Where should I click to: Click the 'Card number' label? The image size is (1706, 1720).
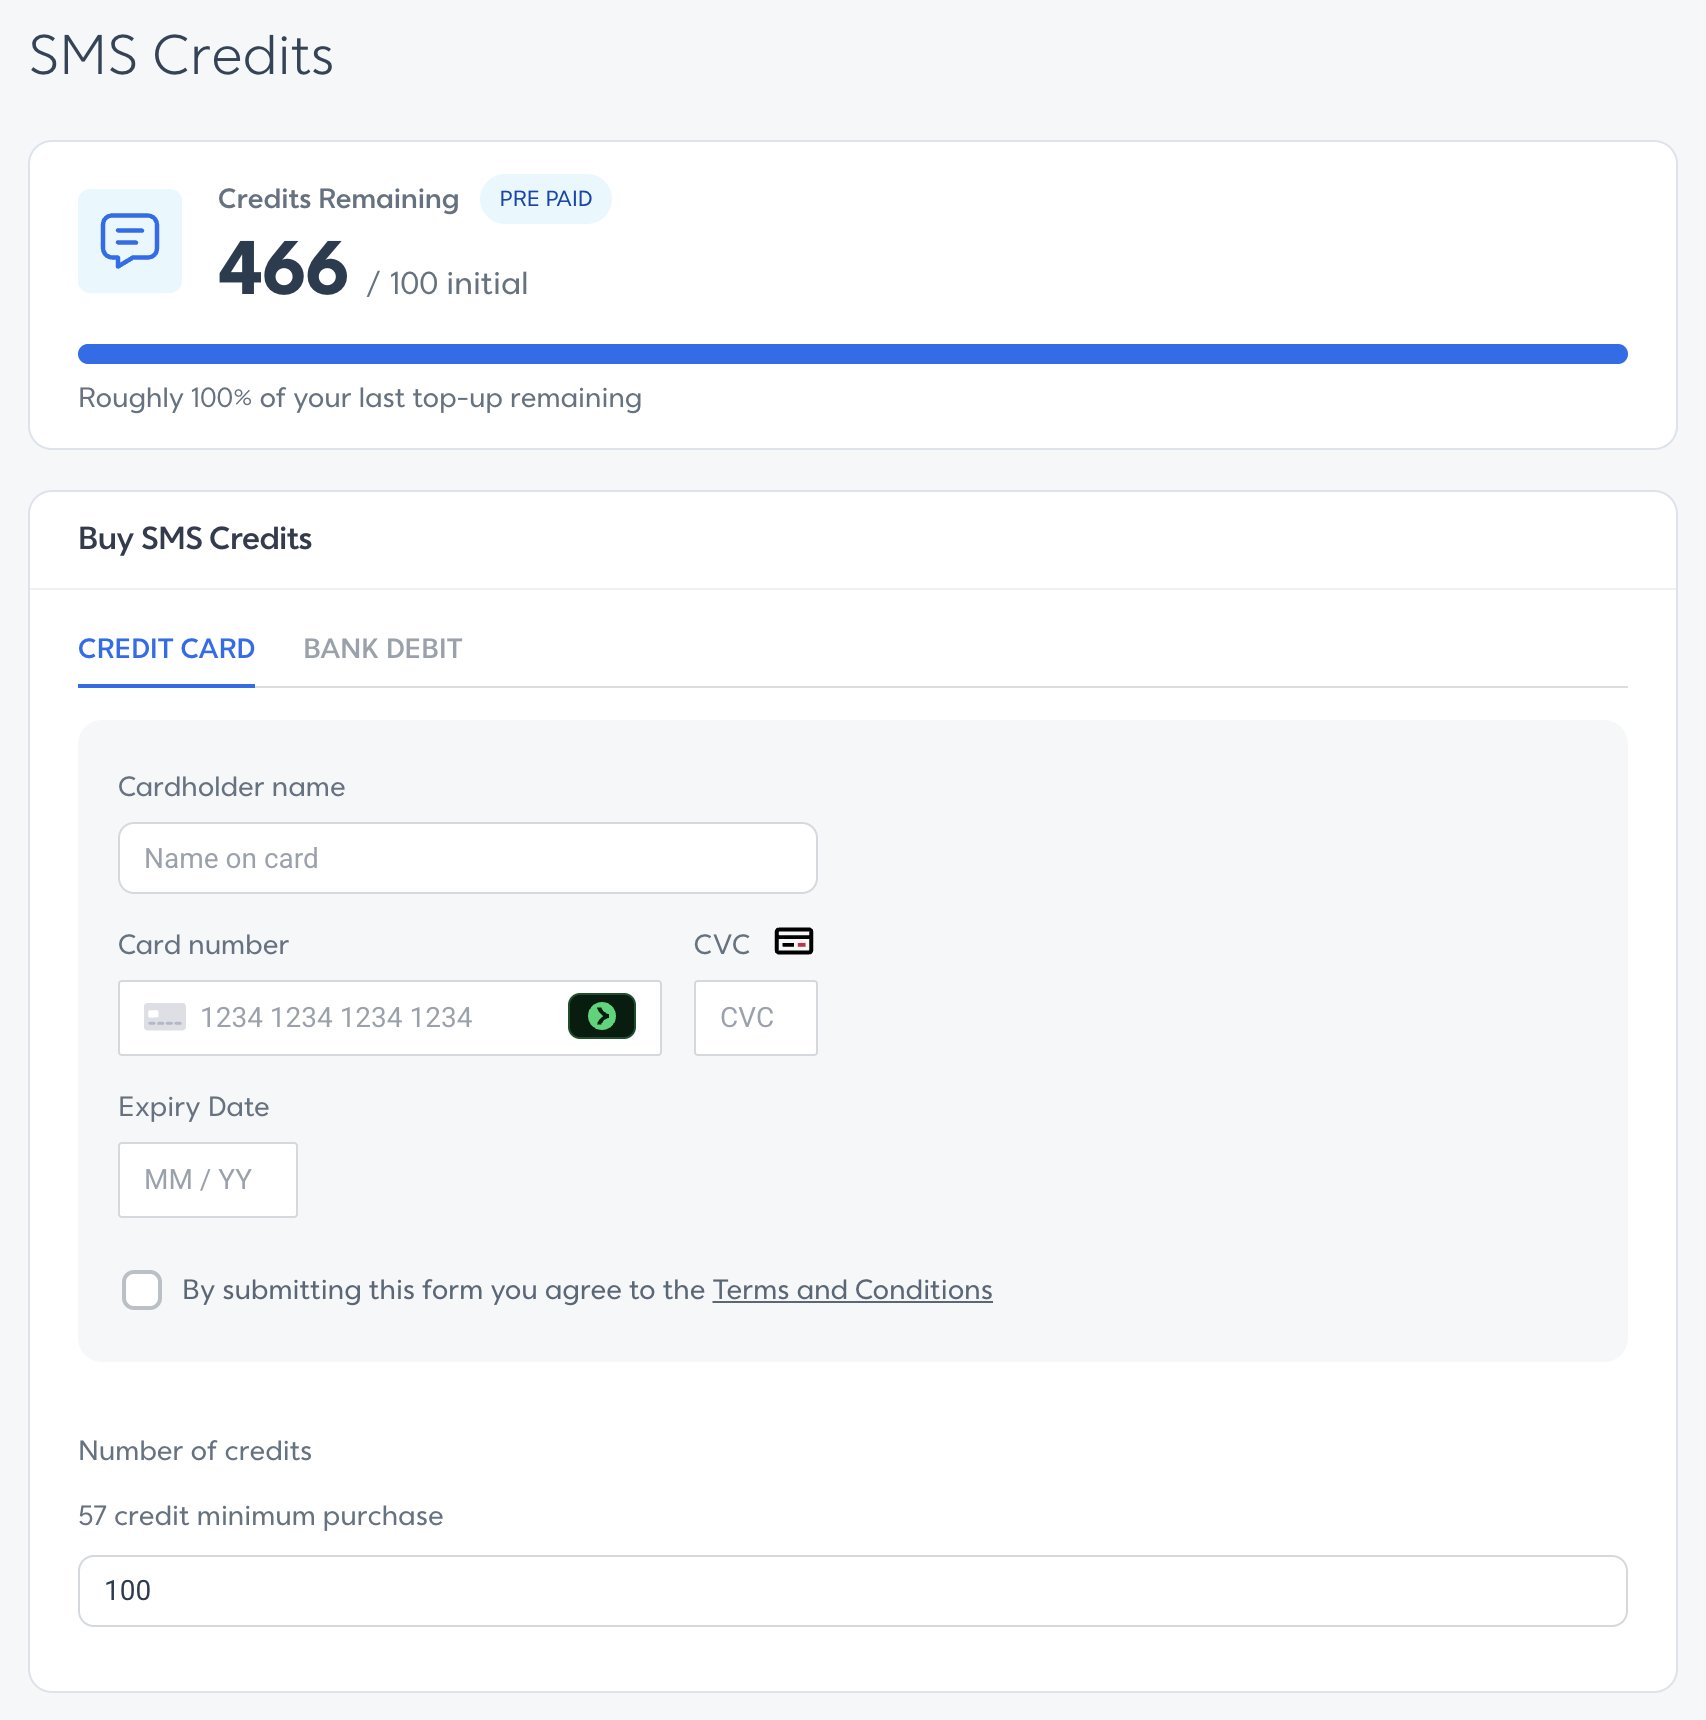point(204,945)
